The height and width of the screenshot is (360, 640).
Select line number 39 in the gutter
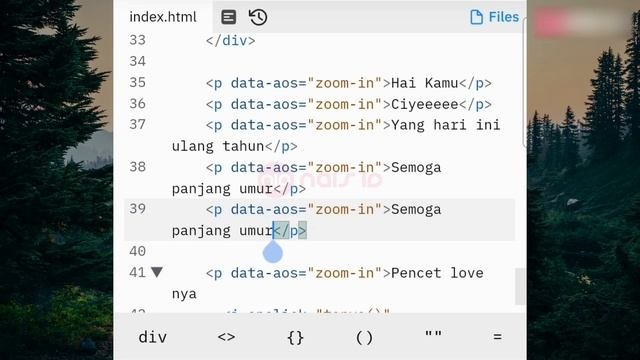[x=138, y=209]
